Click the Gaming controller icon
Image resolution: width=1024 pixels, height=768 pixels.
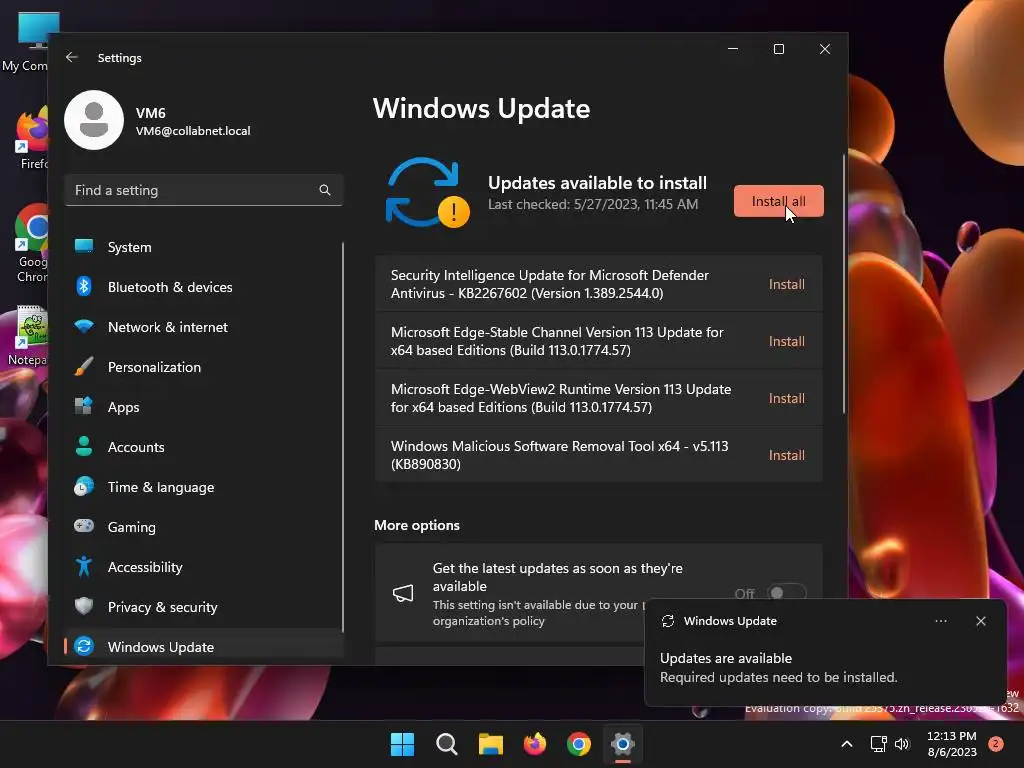tap(84, 526)
